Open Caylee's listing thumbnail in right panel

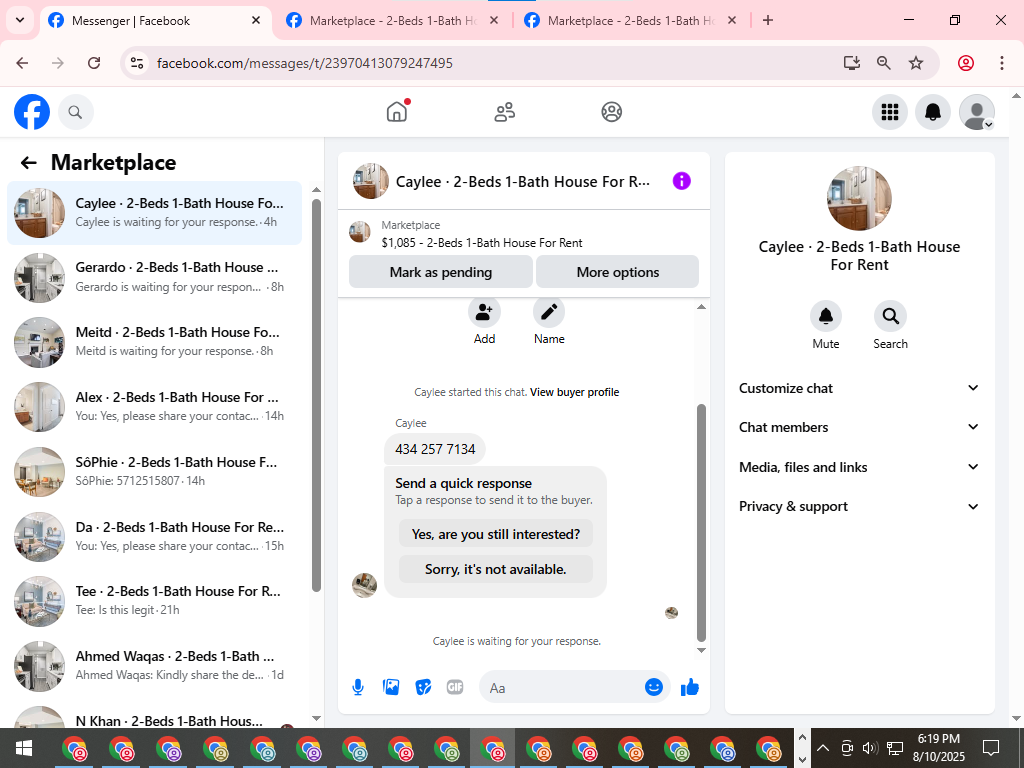coord(859,199)
